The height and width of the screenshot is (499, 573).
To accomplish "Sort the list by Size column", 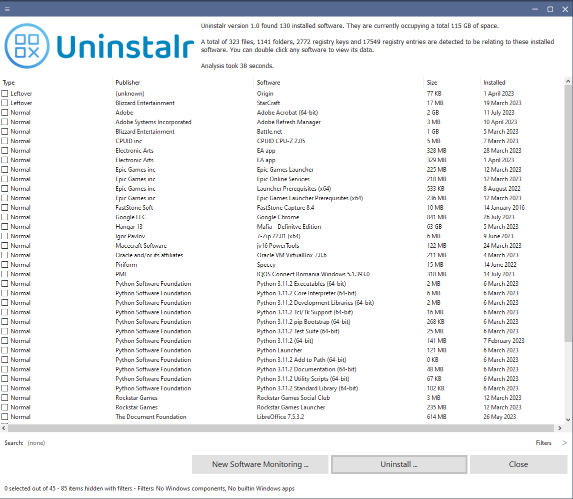I will pyautogui.click(x=432, y=83).
